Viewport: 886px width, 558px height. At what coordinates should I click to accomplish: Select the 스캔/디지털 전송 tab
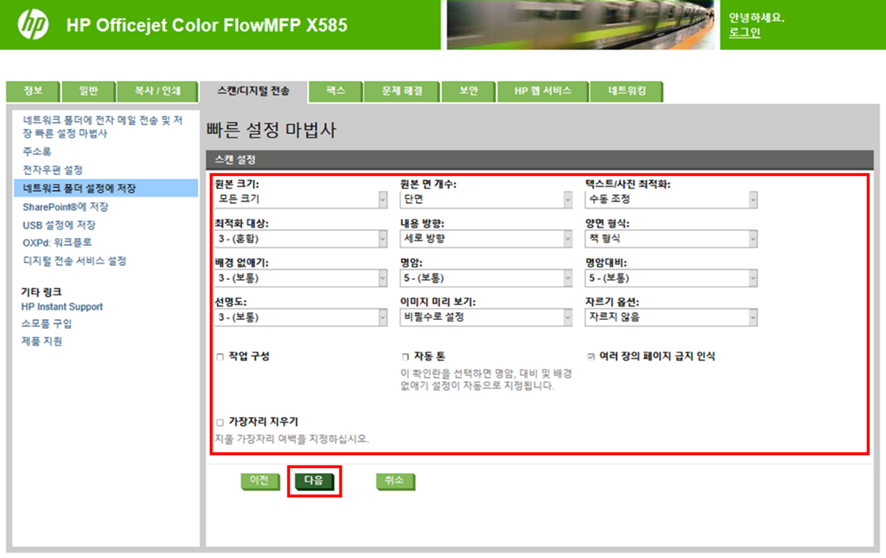coord(254,91)
